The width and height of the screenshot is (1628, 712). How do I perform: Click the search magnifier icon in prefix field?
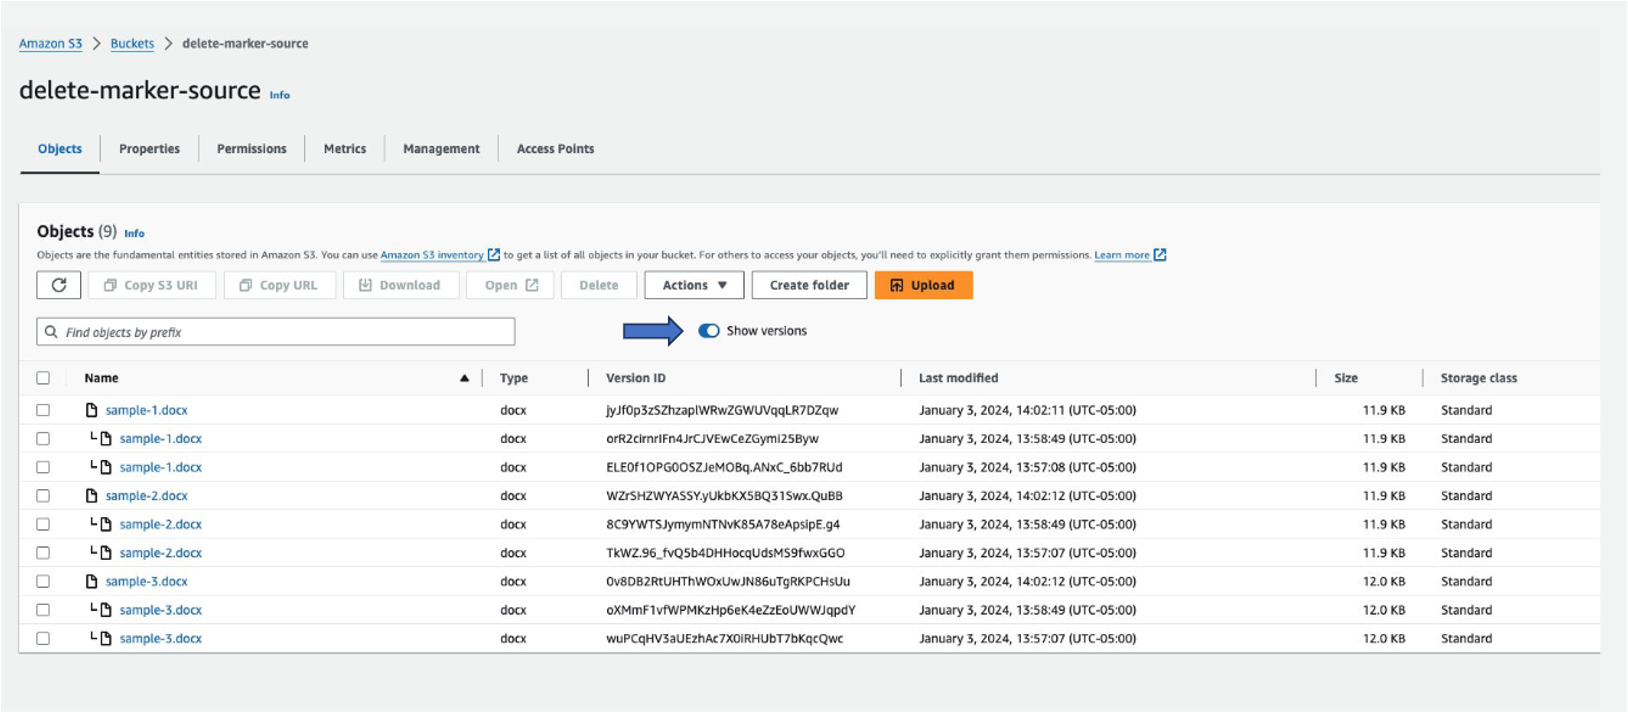click(51, 332)
